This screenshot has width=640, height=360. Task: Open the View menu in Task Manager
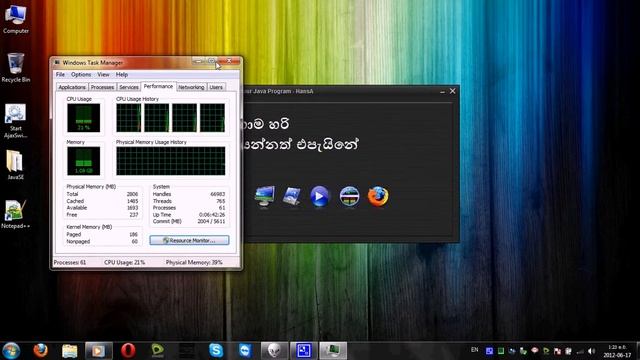[103, 75]
